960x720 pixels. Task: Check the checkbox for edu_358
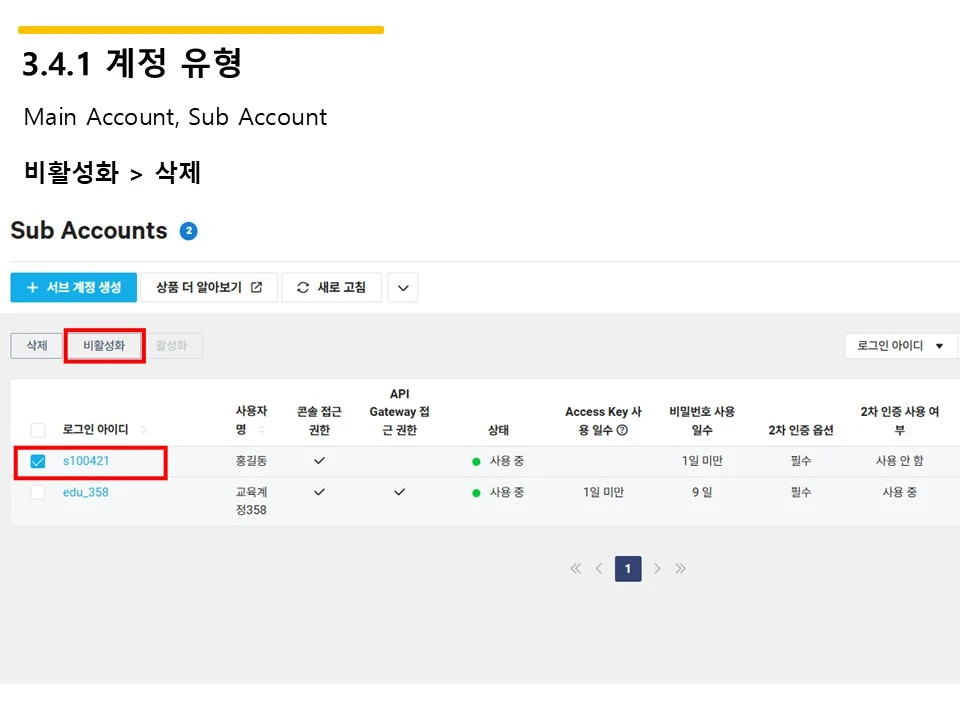coord(37,492)
